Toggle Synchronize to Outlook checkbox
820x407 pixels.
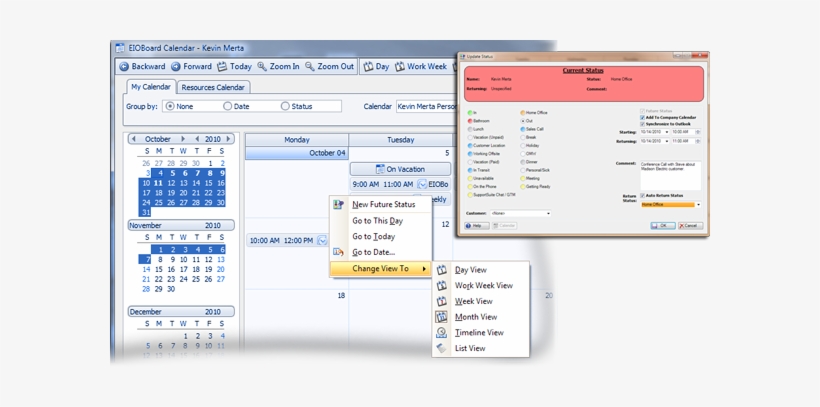coord(642,124)
